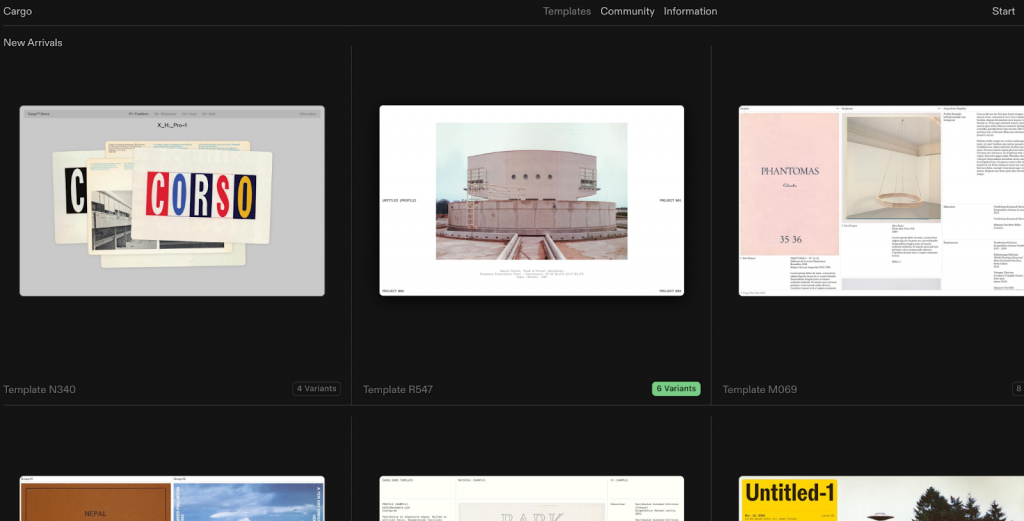
Task: Open the NEPAL template thumbnail
Action: coord(172,498)
